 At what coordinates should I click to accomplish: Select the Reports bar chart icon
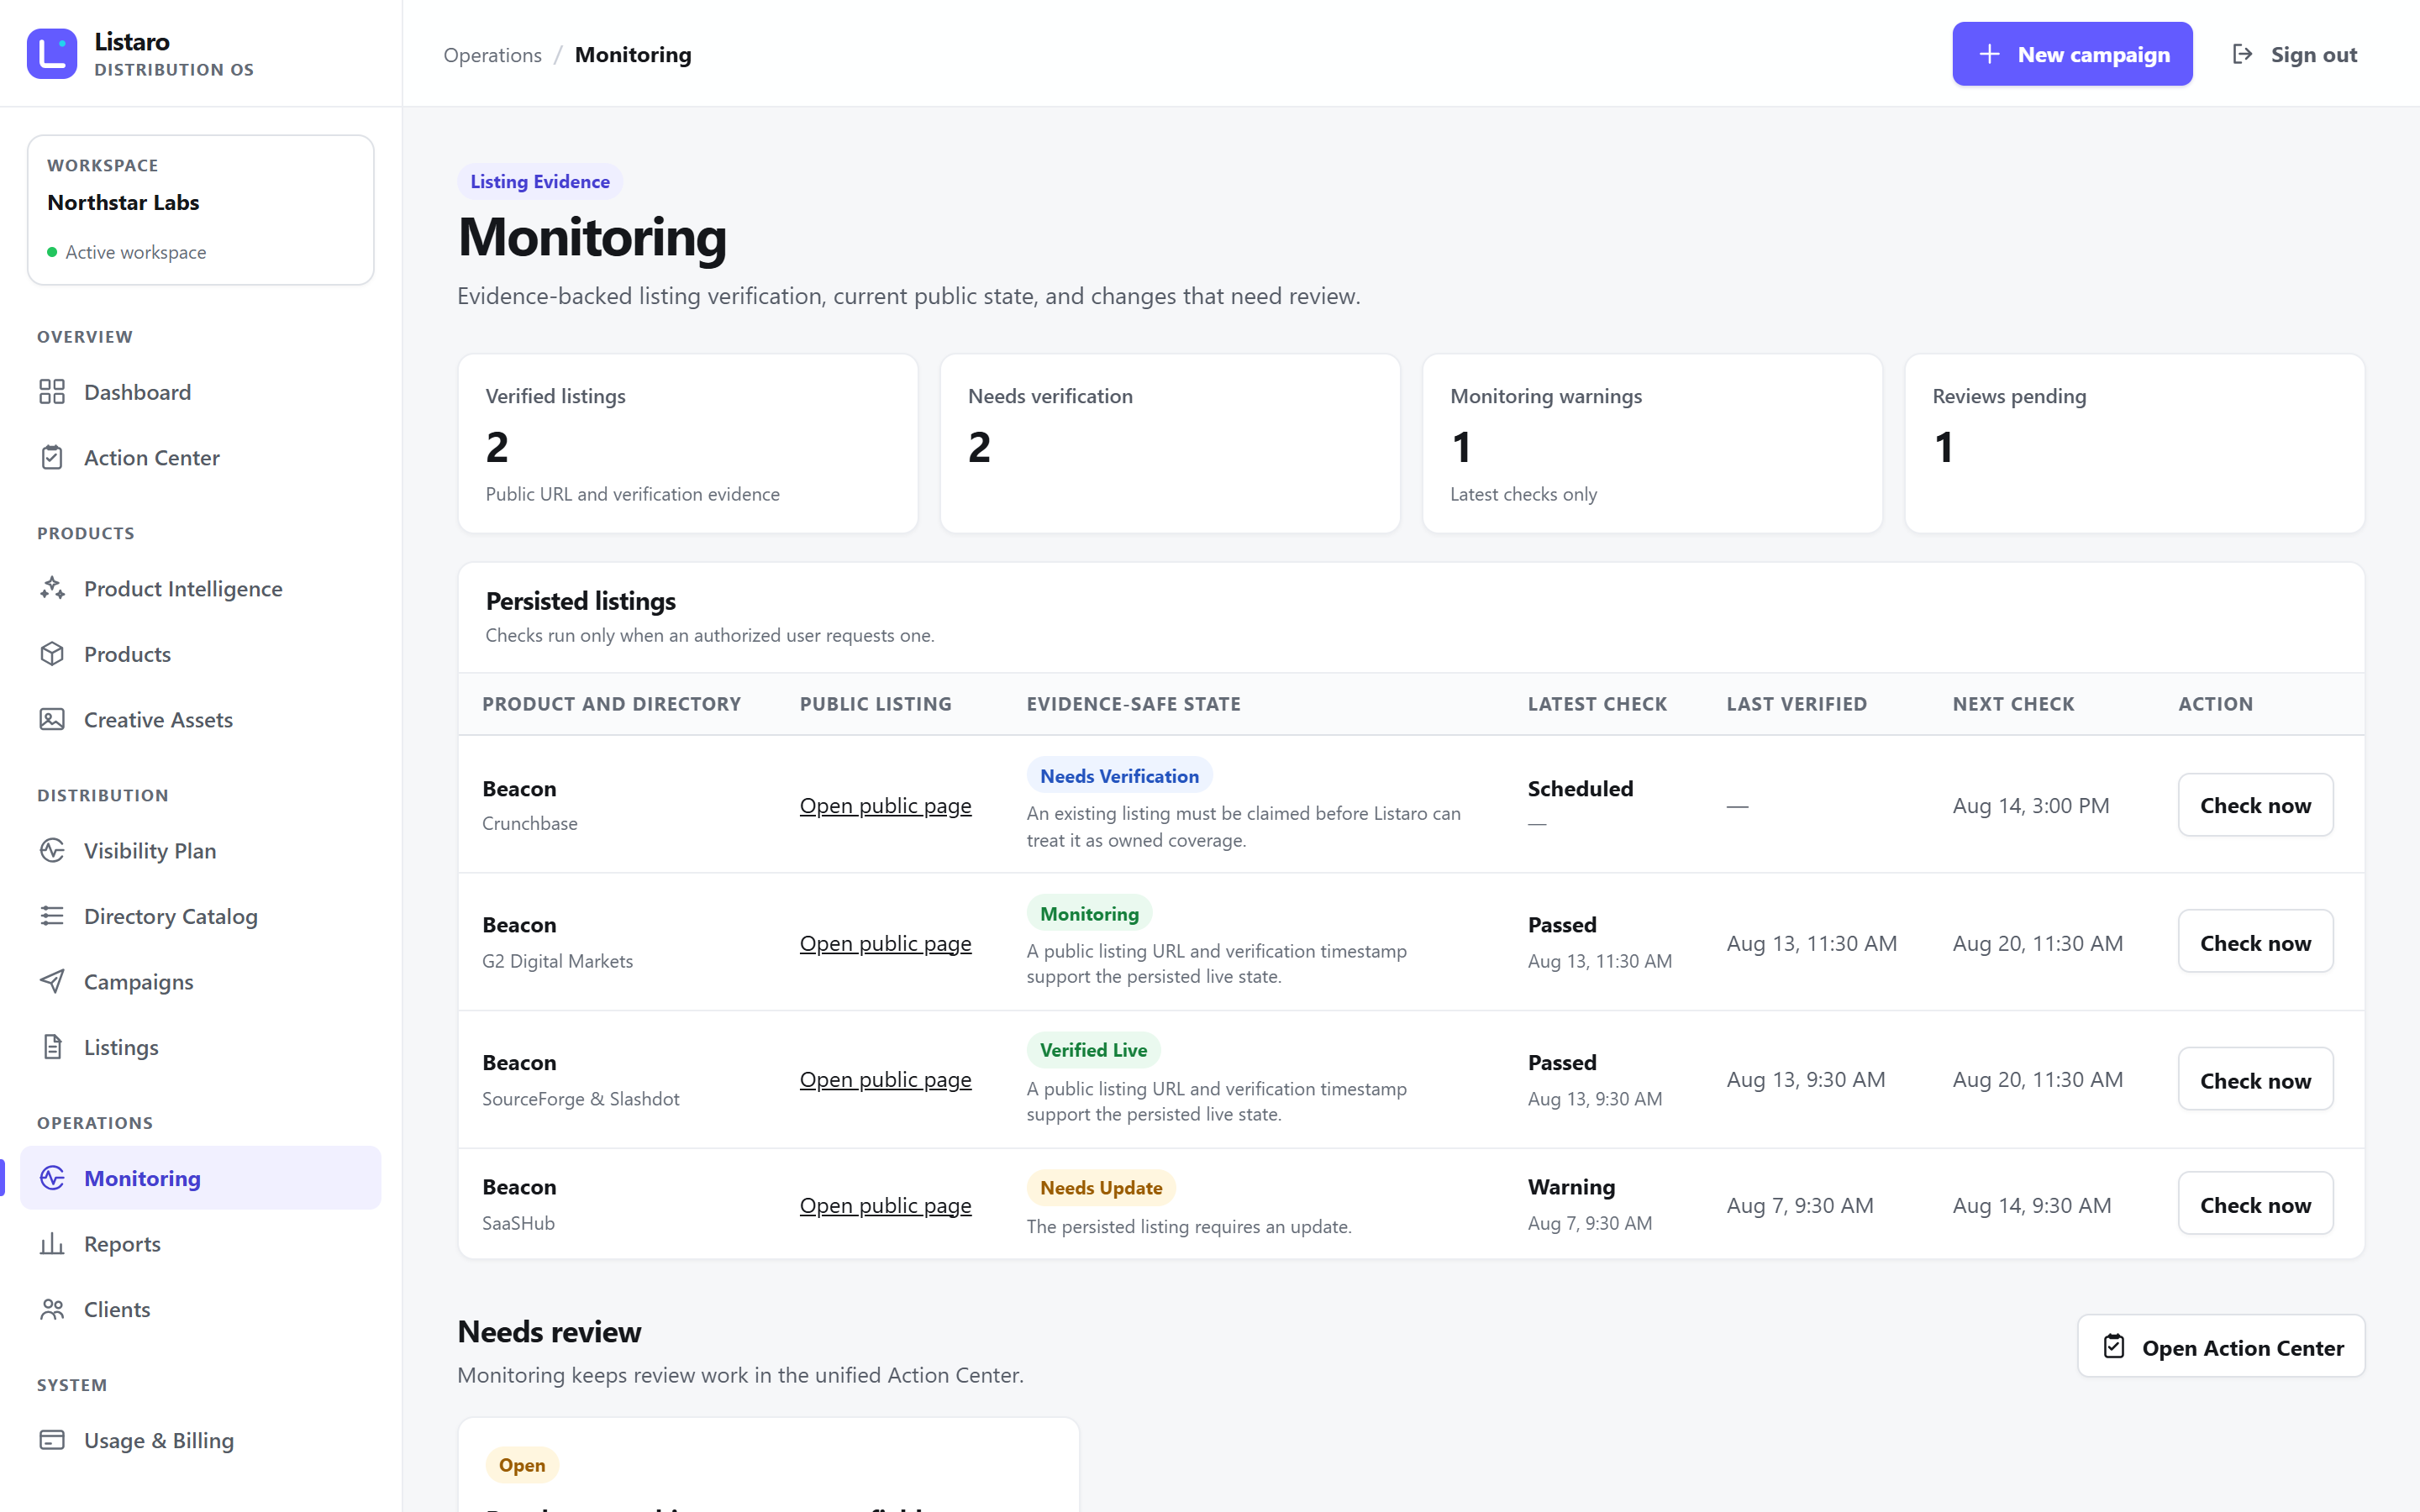52,1243
